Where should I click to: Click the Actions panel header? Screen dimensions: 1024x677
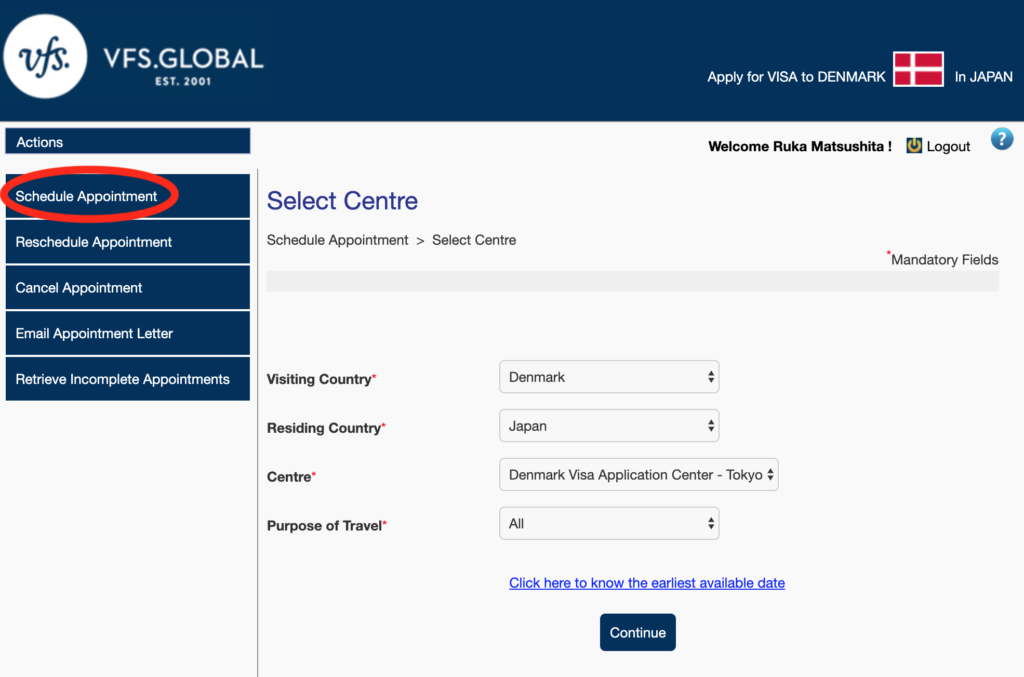coord(128,142)
